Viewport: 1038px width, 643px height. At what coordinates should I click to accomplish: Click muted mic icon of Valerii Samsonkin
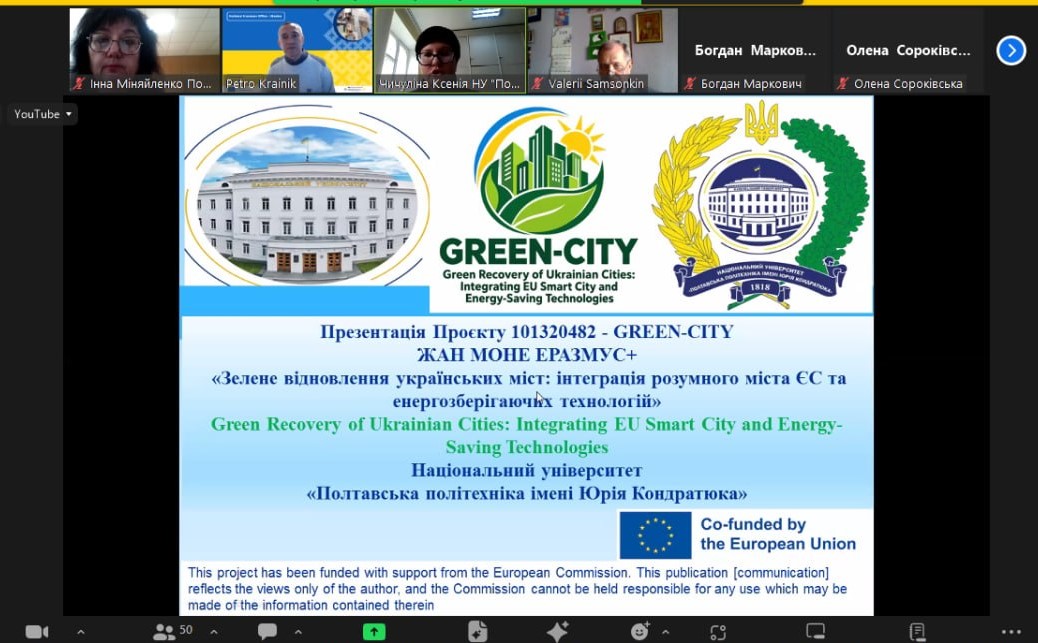coord(538,83)
